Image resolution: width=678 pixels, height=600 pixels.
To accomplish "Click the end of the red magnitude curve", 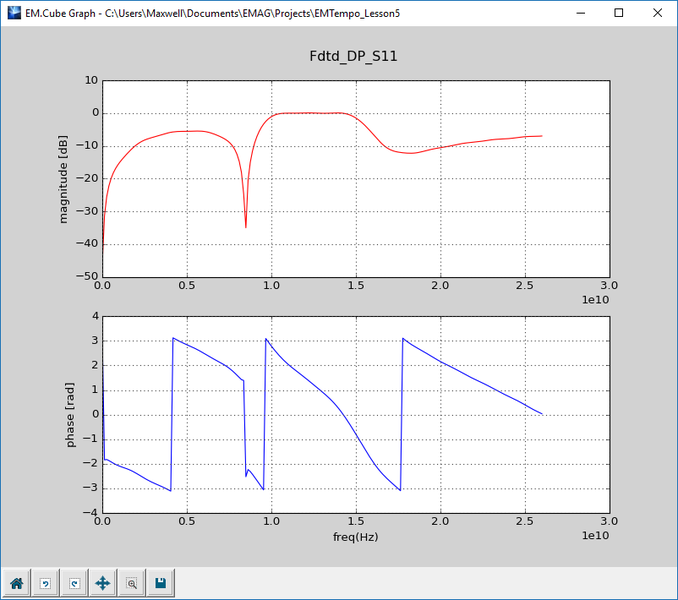I will 541,136.
